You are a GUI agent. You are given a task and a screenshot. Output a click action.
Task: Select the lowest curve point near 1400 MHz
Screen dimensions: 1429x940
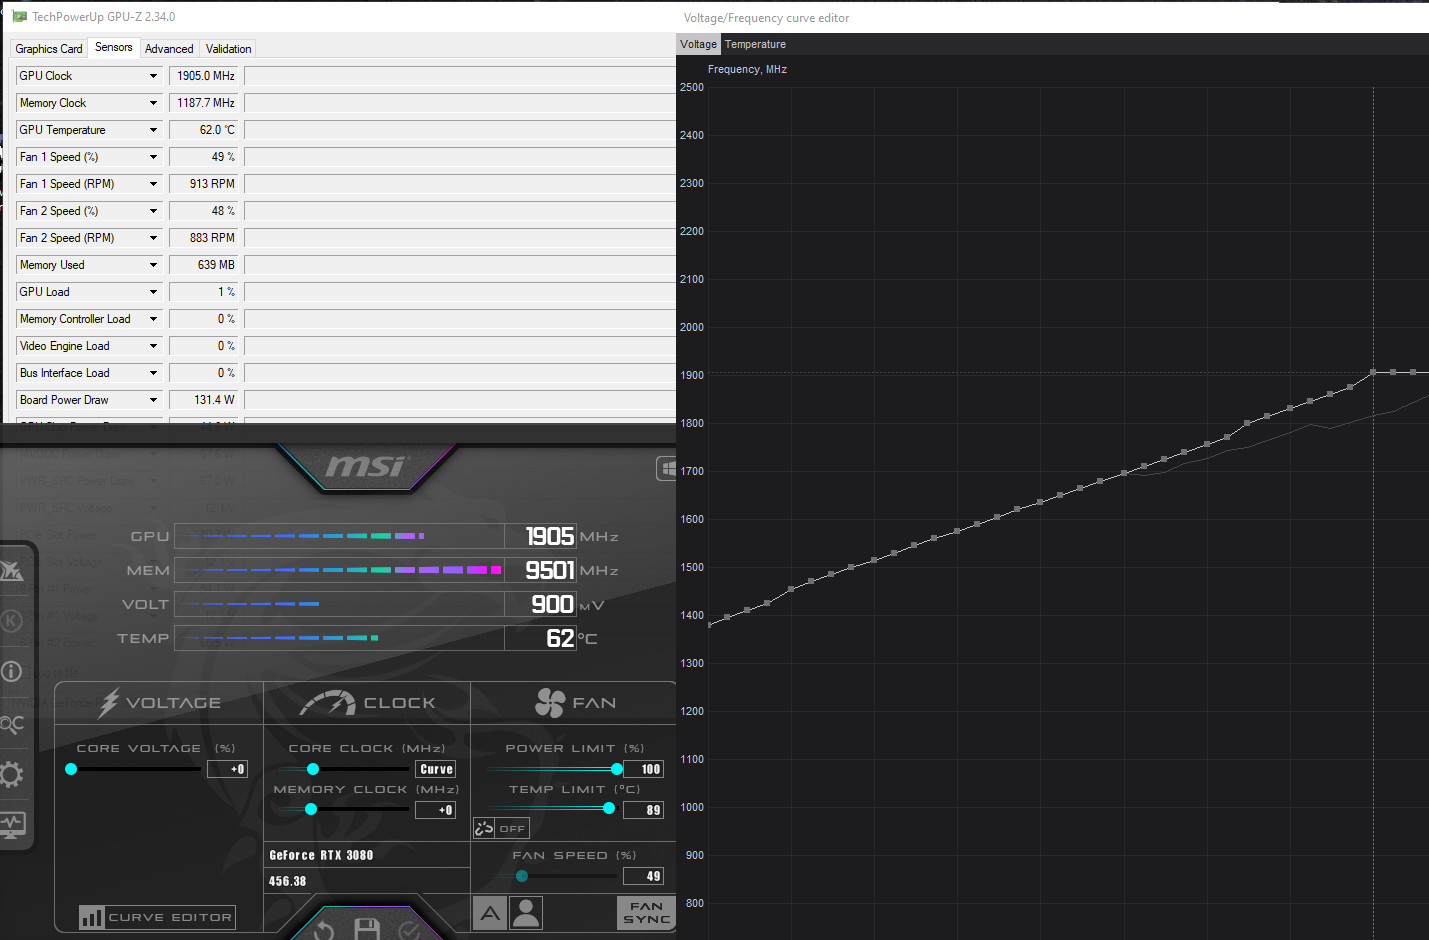[x=710, y=624]
